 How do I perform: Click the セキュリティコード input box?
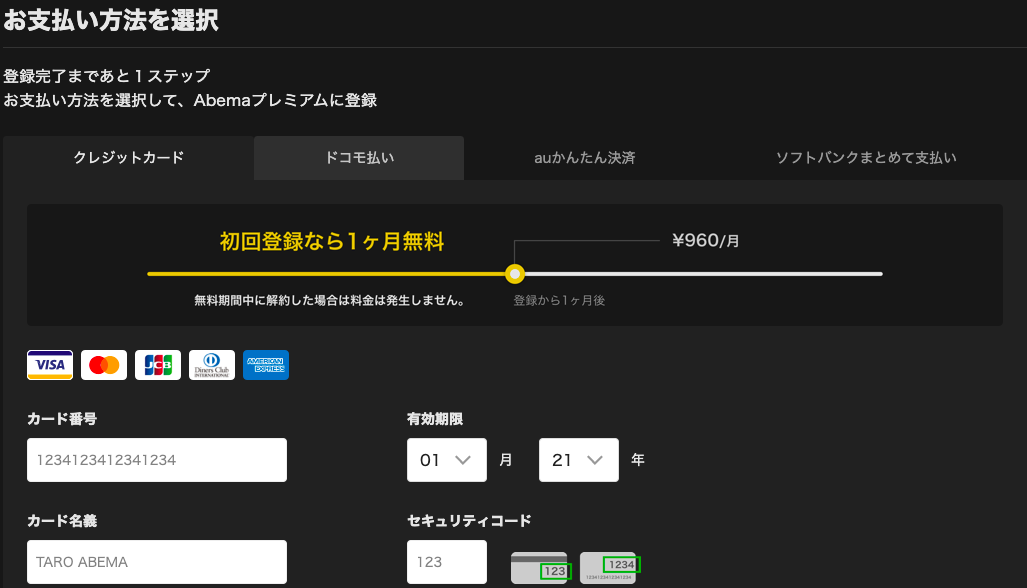point(446,562)
